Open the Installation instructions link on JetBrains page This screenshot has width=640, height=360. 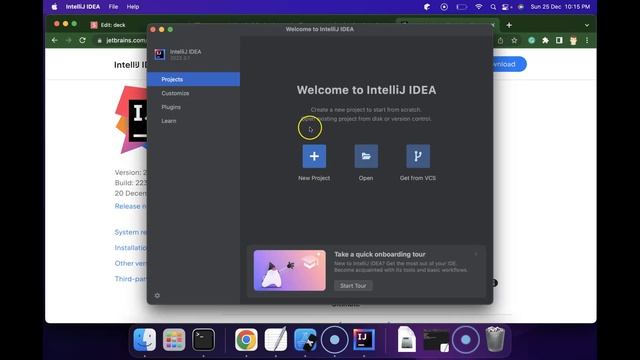[130, 248]
